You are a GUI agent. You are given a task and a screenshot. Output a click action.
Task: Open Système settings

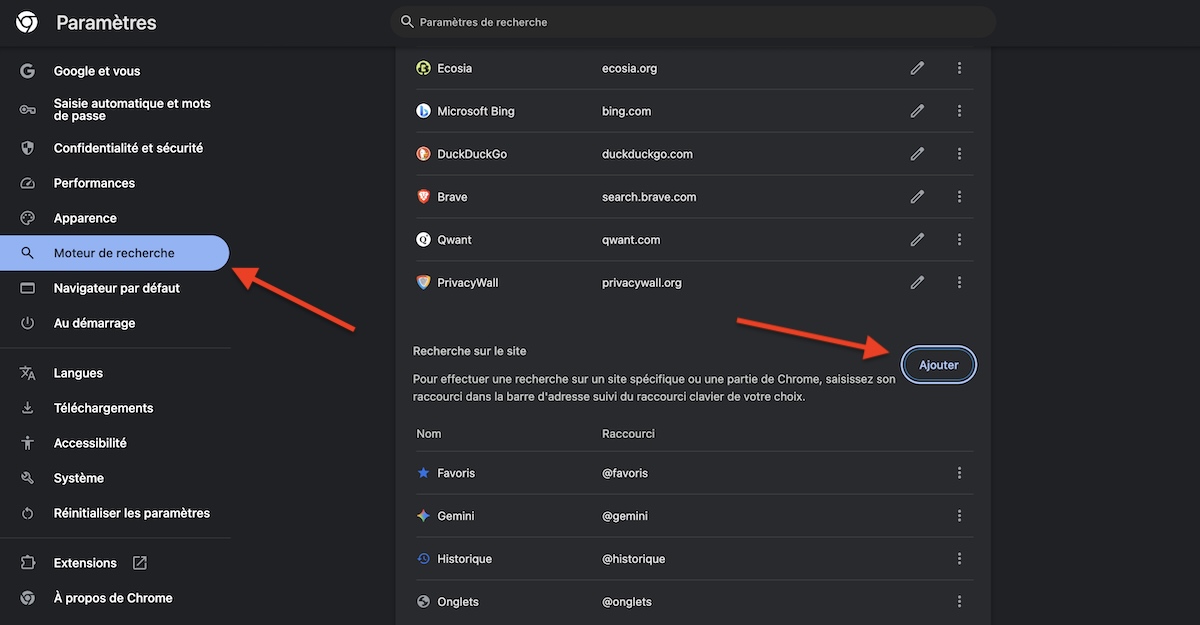(x=79, y=478)
